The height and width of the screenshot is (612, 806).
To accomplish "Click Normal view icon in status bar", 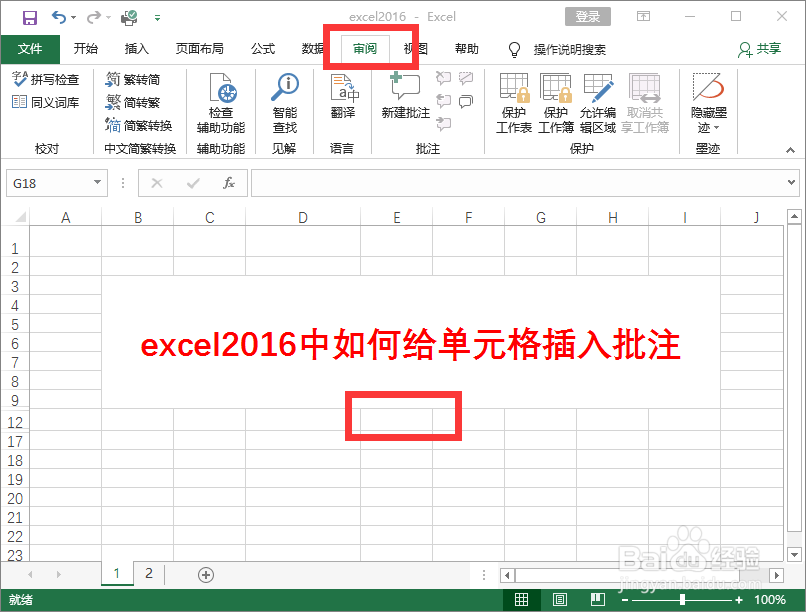I will [x=521, y=600].
